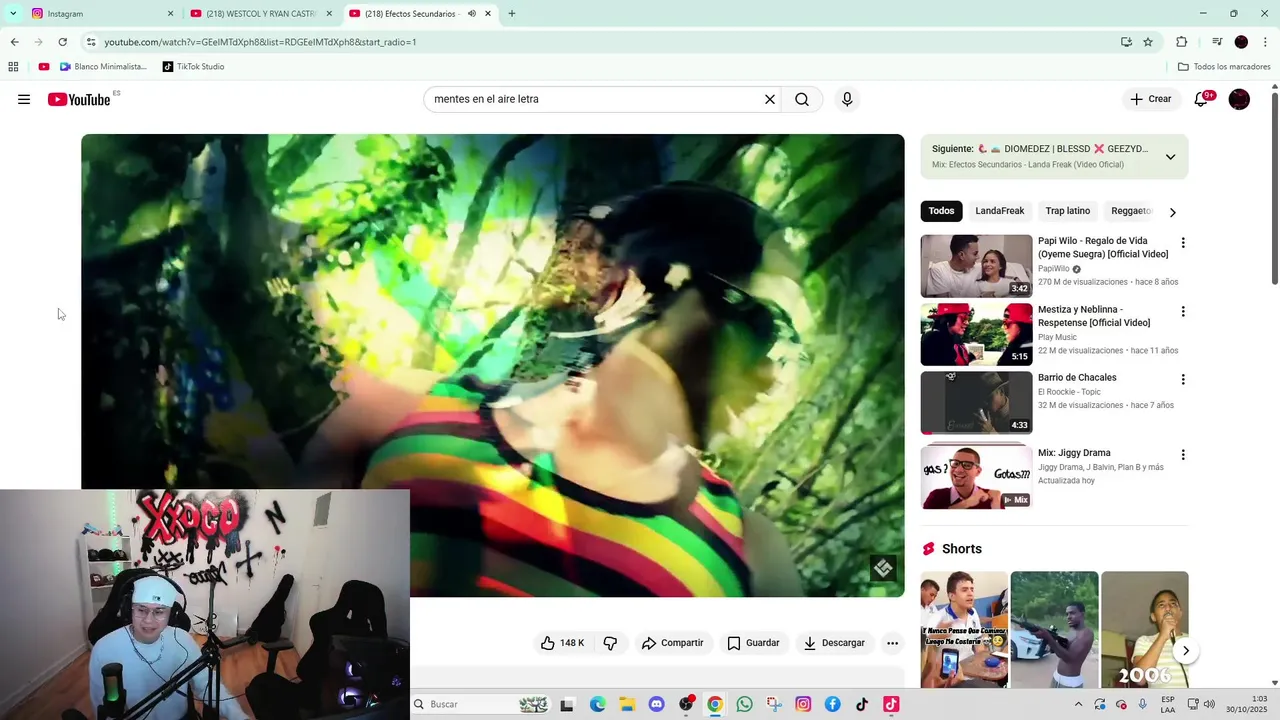Open Chrome apps grid in bookmarks bar

tap(13, 67)
